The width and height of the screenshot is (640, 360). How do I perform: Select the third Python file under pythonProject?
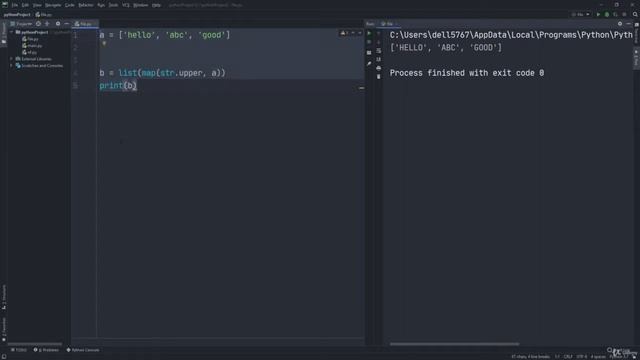click(30, 52)
